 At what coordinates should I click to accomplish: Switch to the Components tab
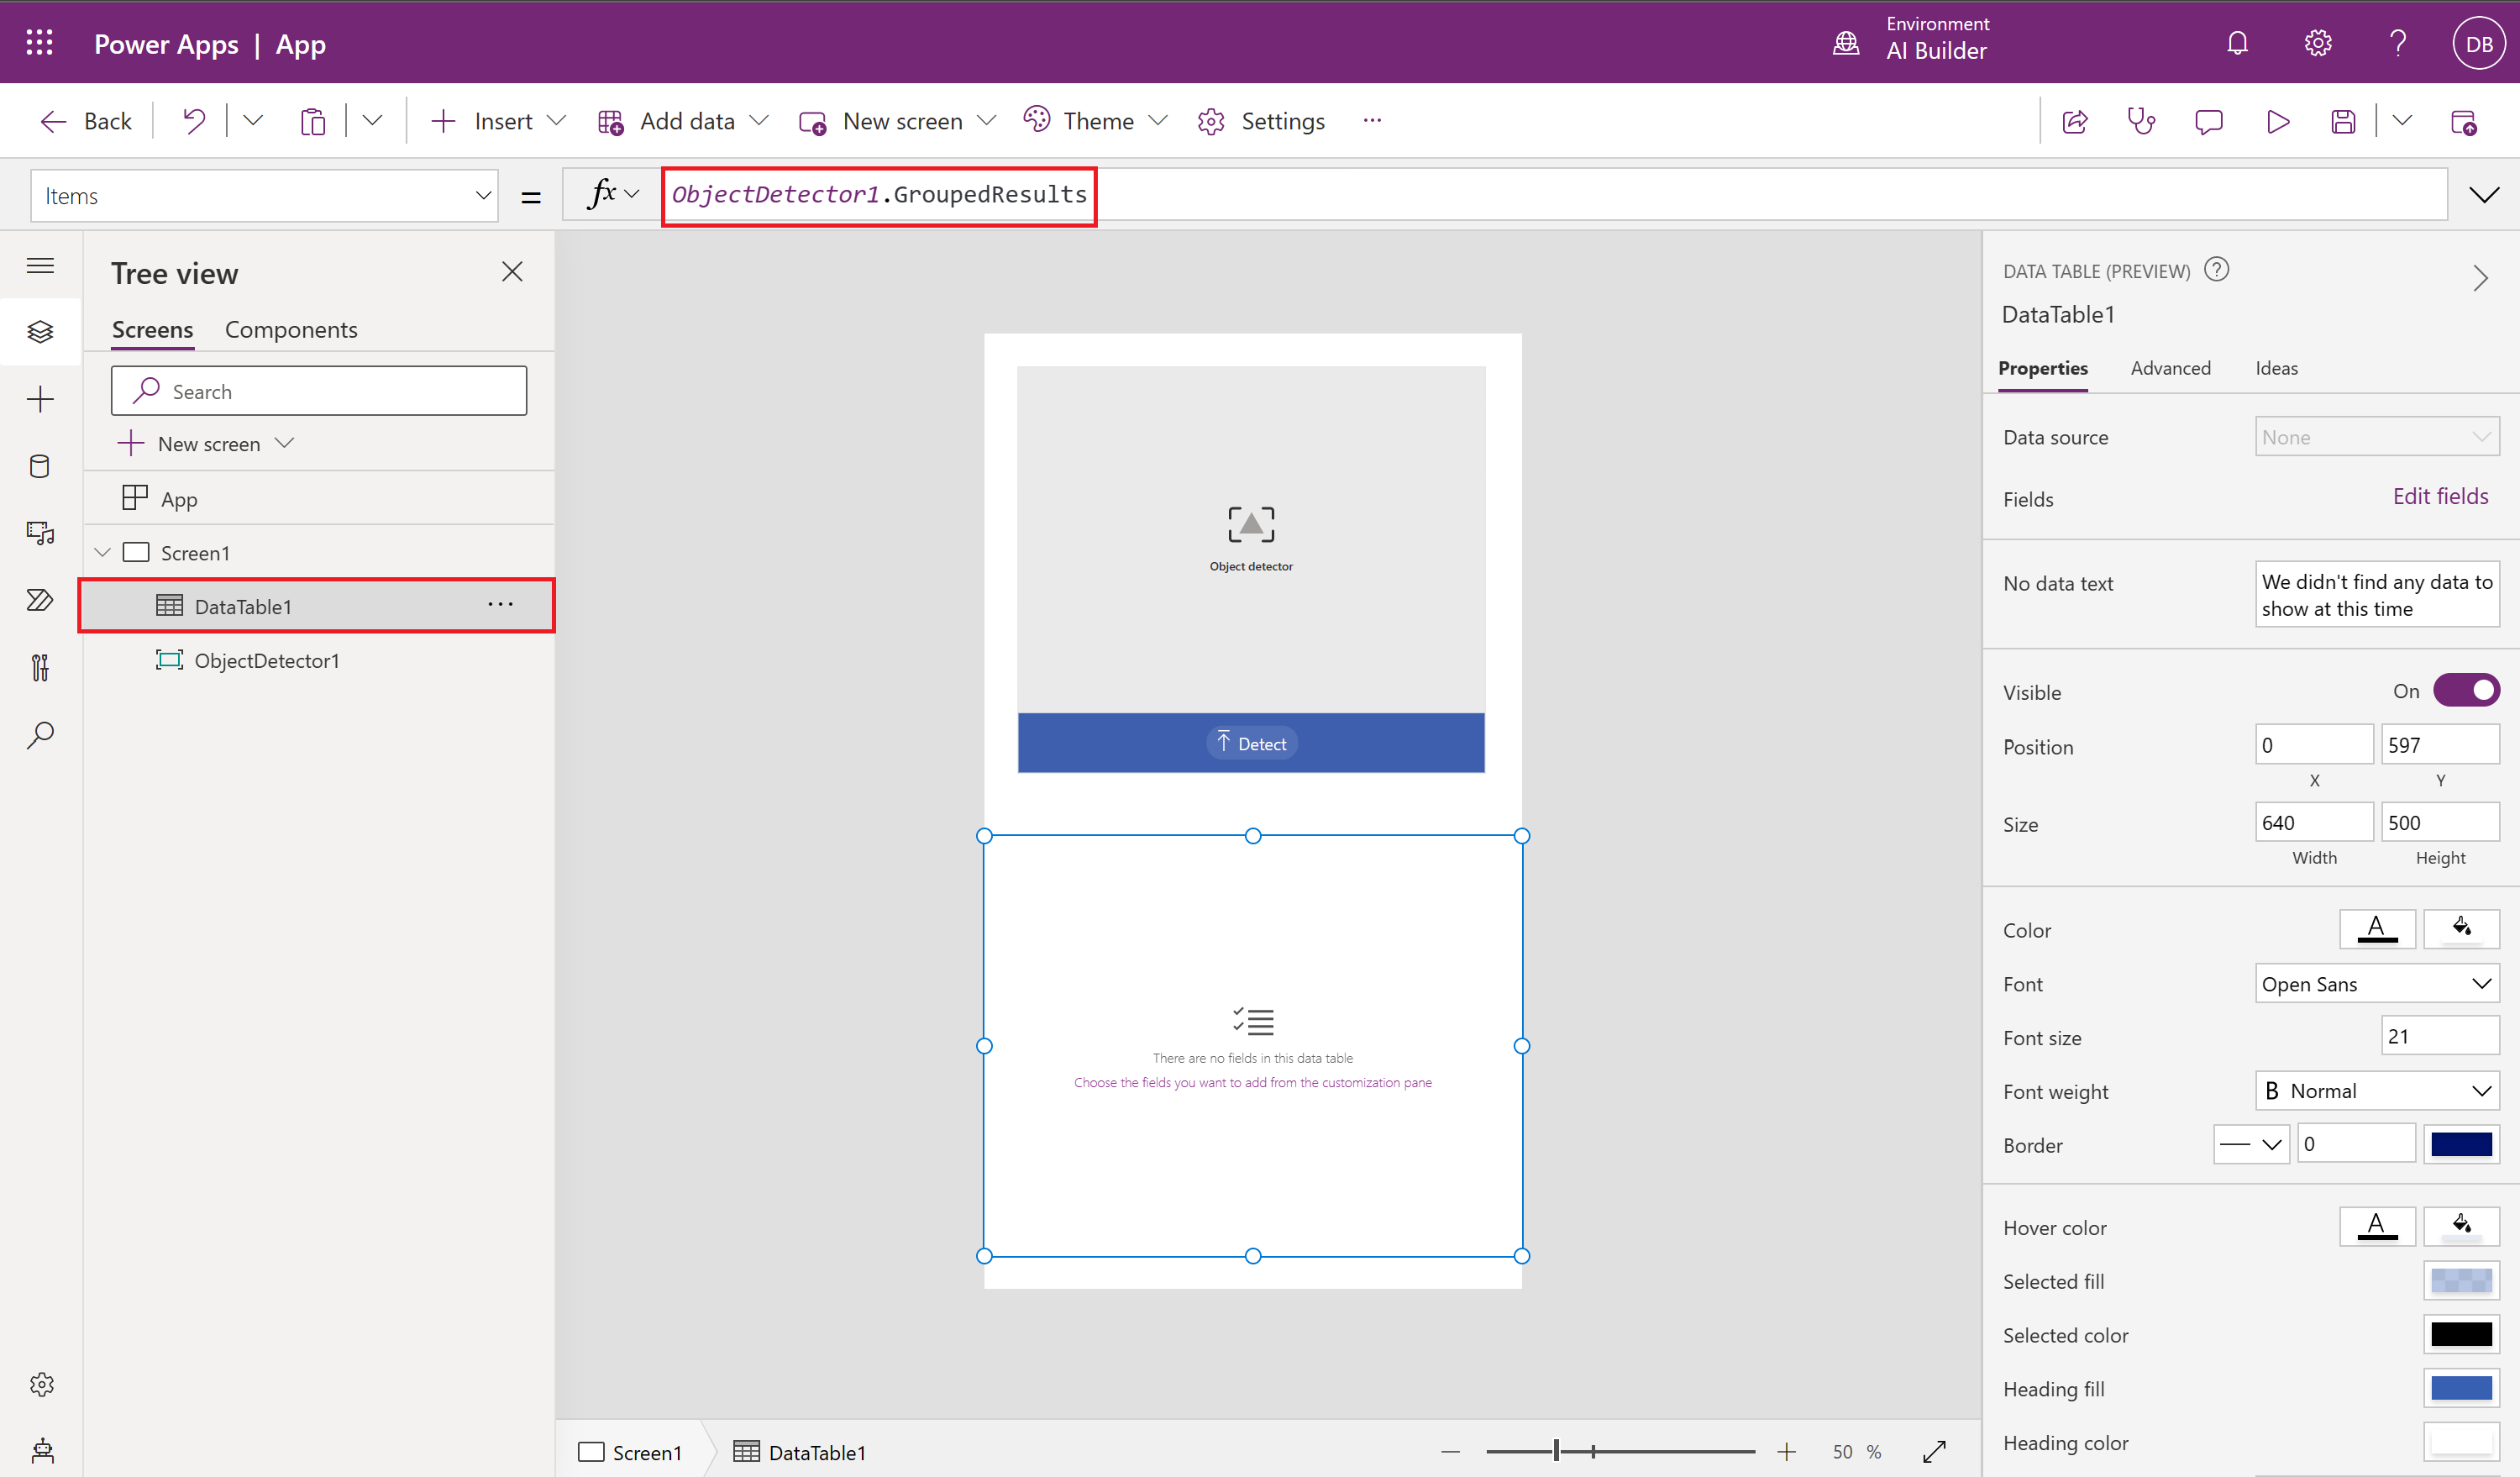click(x=290, y=329)
